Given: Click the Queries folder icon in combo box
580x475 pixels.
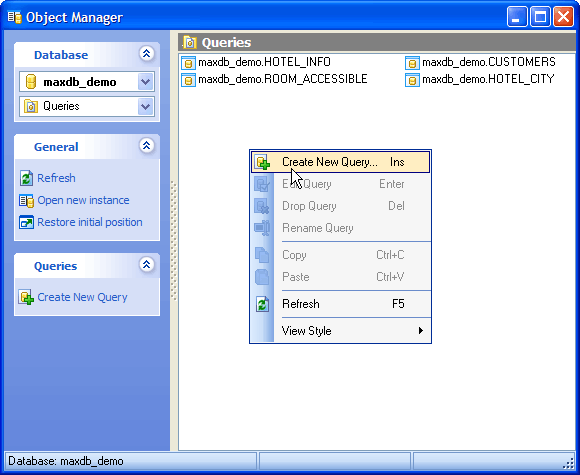Looking at the screenshot, I should [31, 106].
